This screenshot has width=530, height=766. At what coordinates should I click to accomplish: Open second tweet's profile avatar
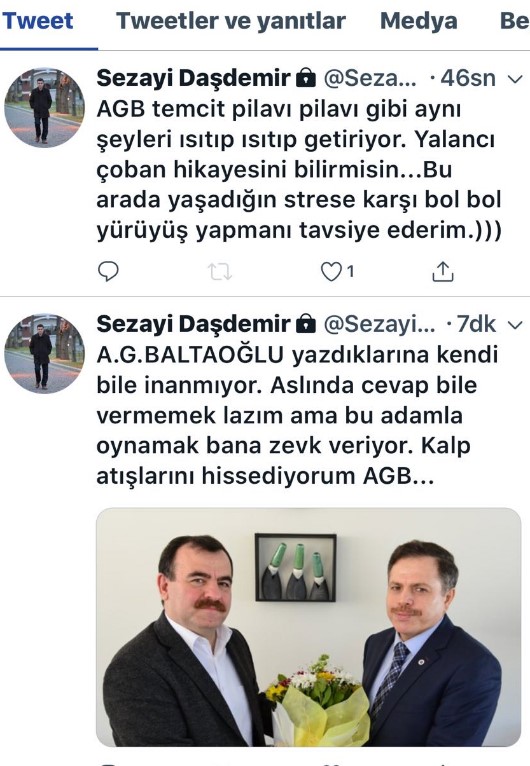(44, 354)
